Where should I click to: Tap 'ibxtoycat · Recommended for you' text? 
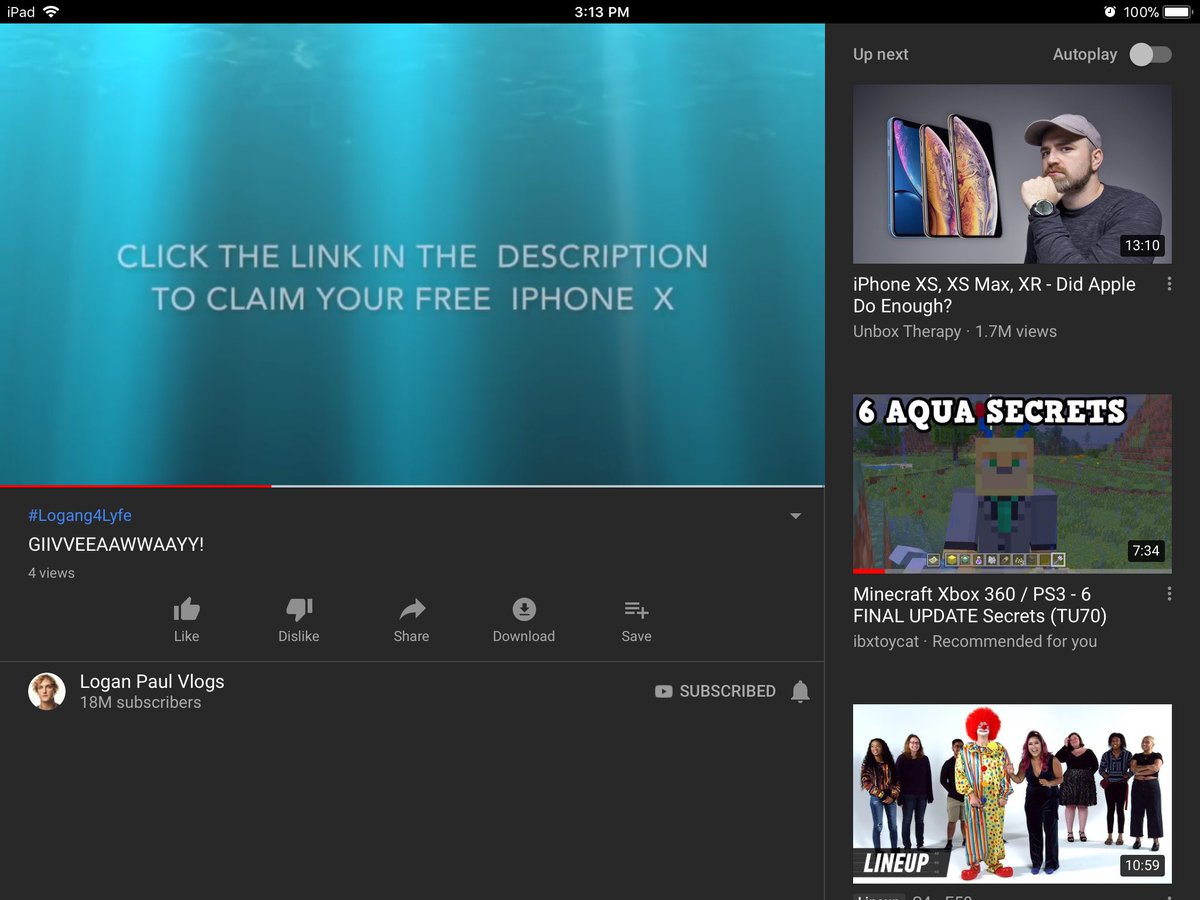click(975, 641)
